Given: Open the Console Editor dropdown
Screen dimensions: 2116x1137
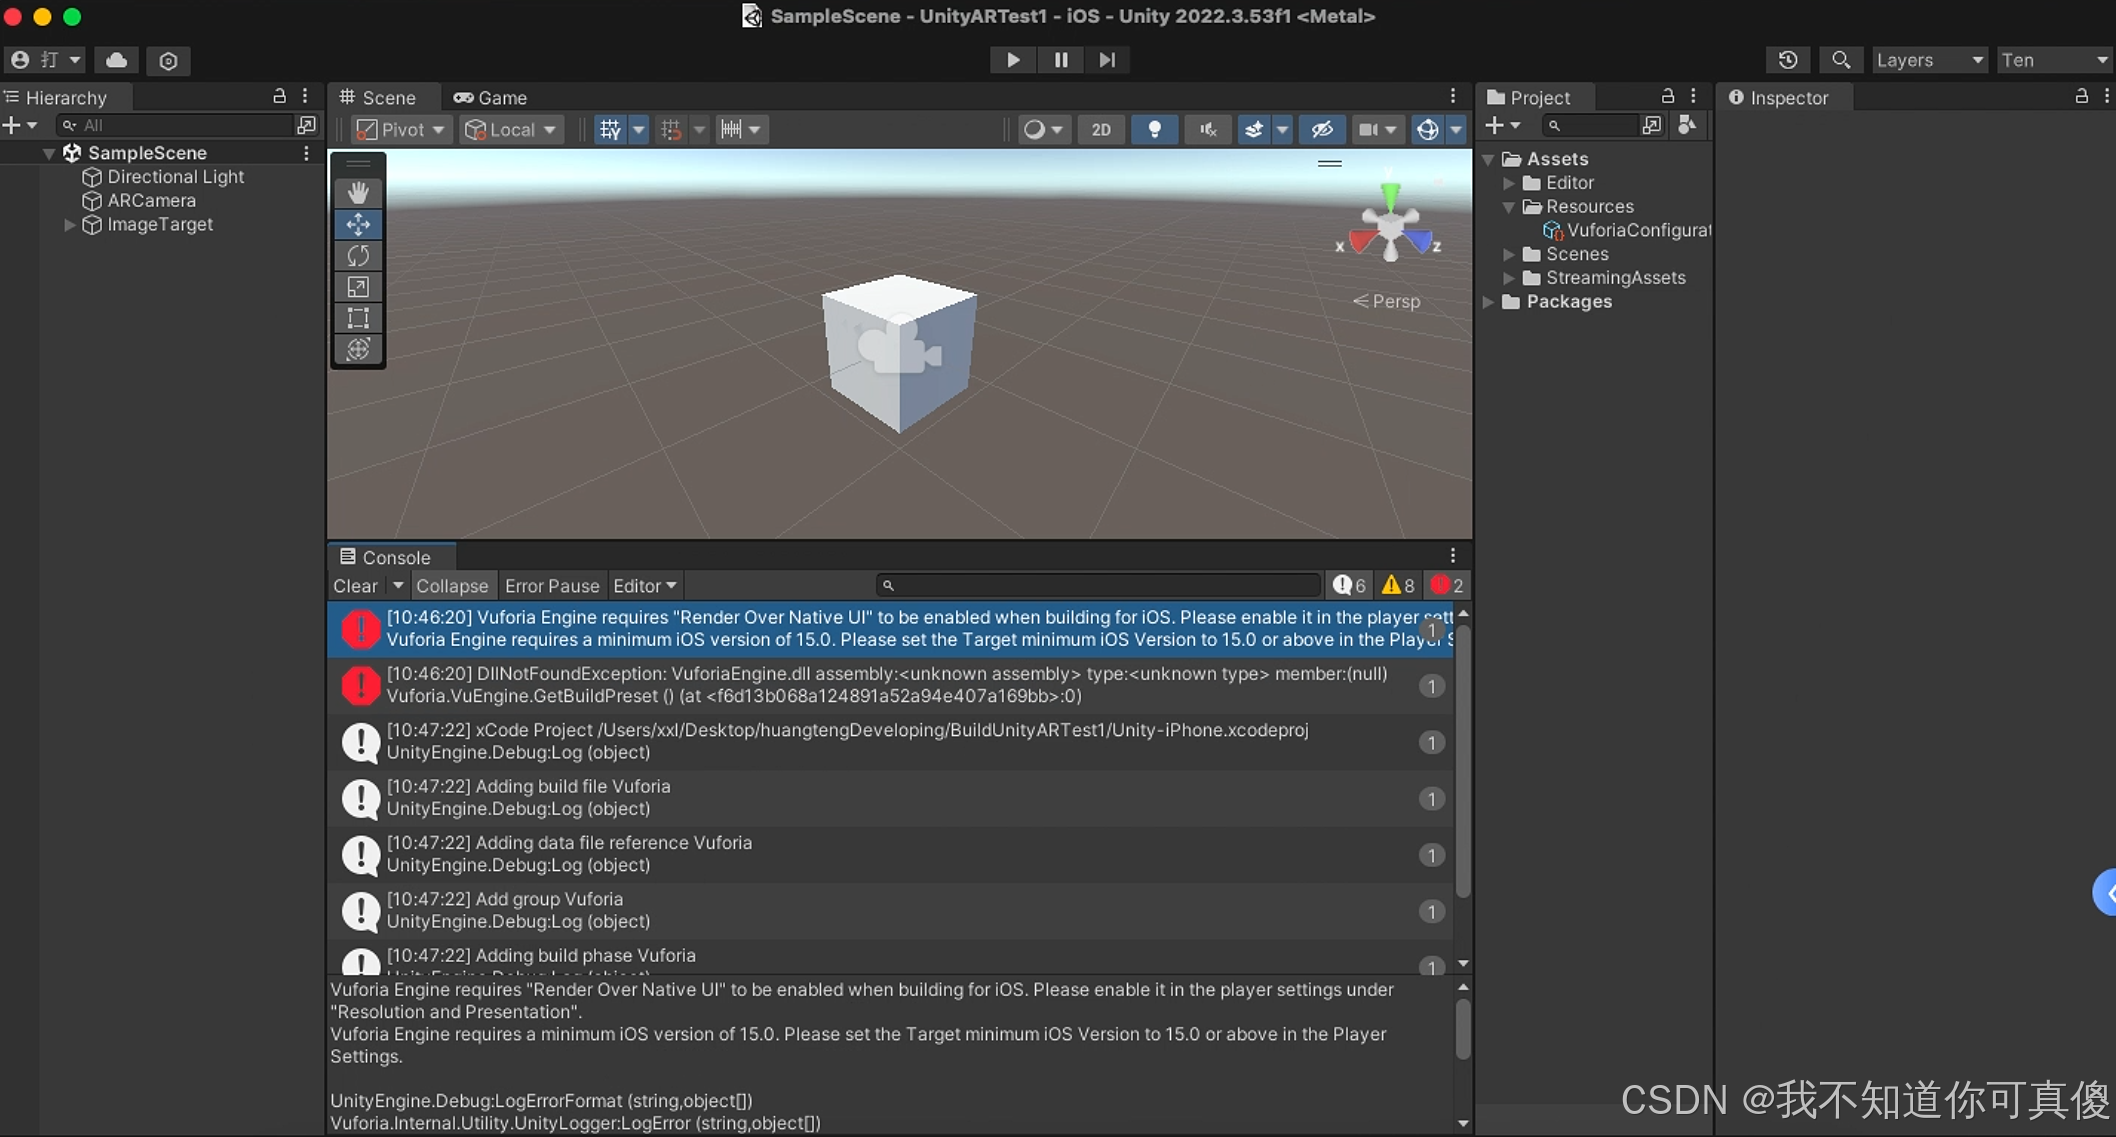Looking at the screenshot, I should pos(645,586).
